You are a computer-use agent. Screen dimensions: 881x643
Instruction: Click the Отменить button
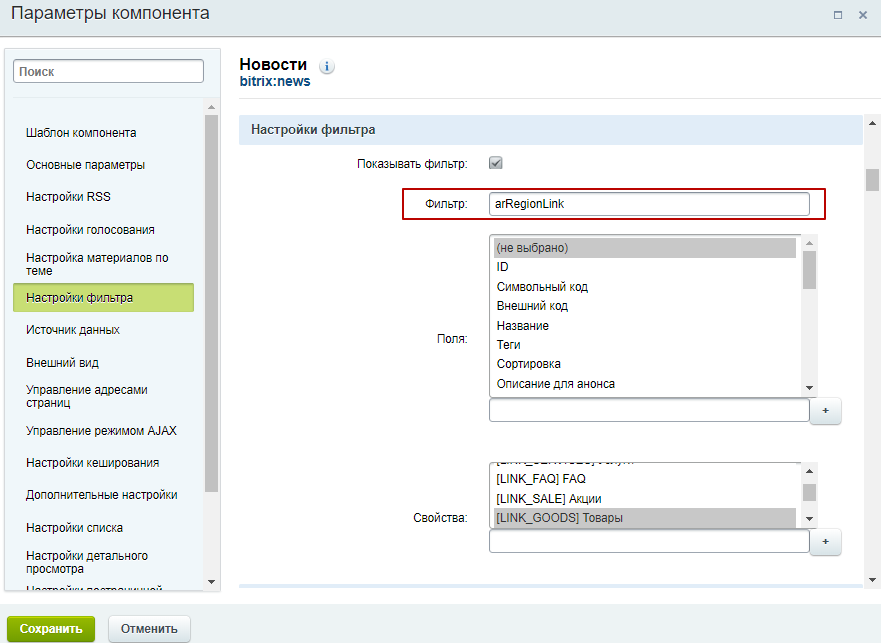(149, 628)
